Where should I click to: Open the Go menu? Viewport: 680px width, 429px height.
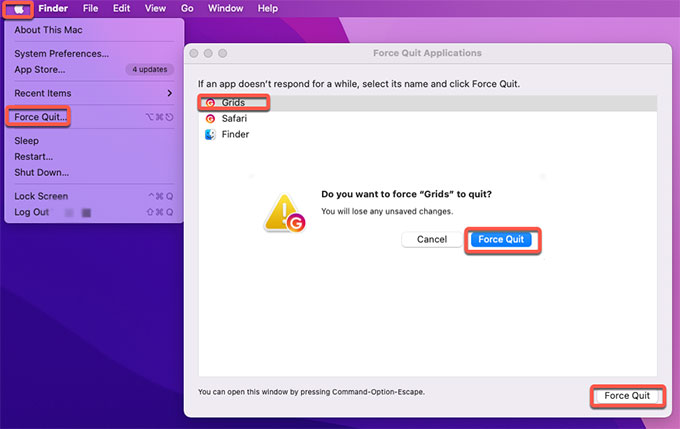pos(187,8)
